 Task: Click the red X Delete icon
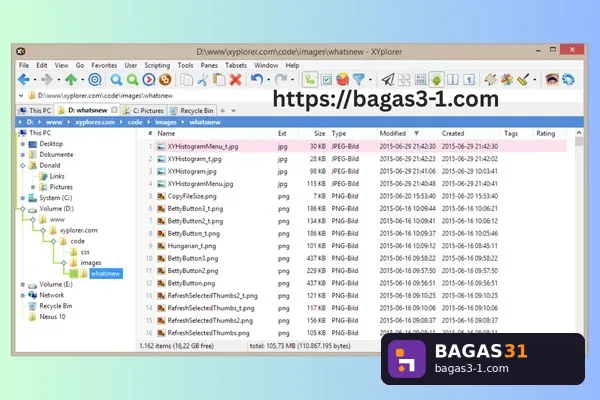[x=235, y=80]
